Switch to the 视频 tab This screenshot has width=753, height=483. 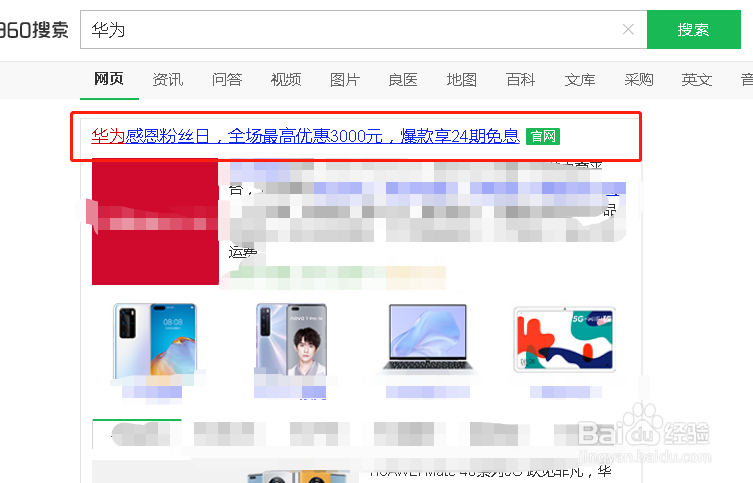(x=286, y=79)
